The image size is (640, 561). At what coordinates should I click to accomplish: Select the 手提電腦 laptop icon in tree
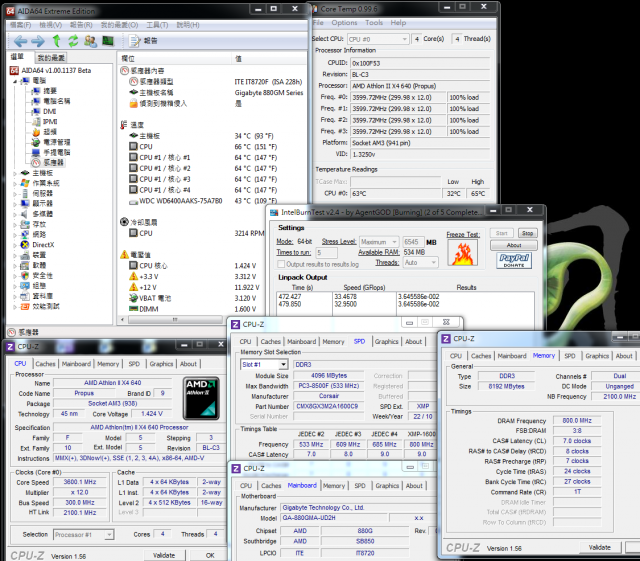(36, 152)
